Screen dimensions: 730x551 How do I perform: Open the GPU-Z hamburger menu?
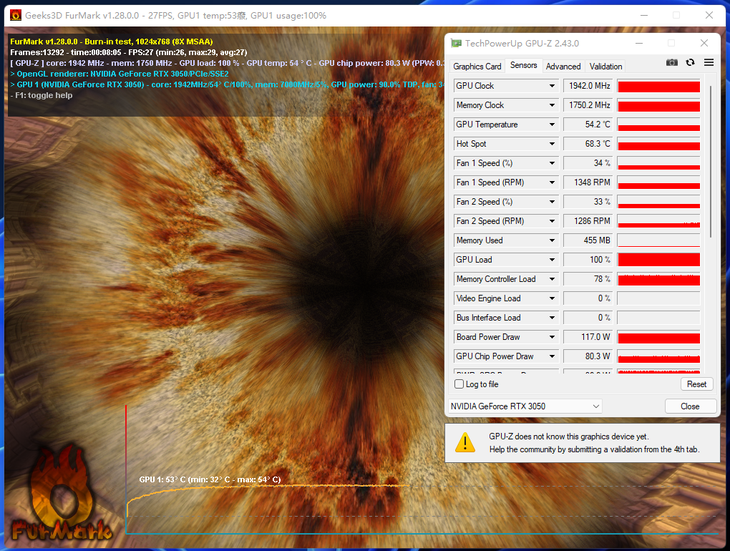[x=708, y=62]
